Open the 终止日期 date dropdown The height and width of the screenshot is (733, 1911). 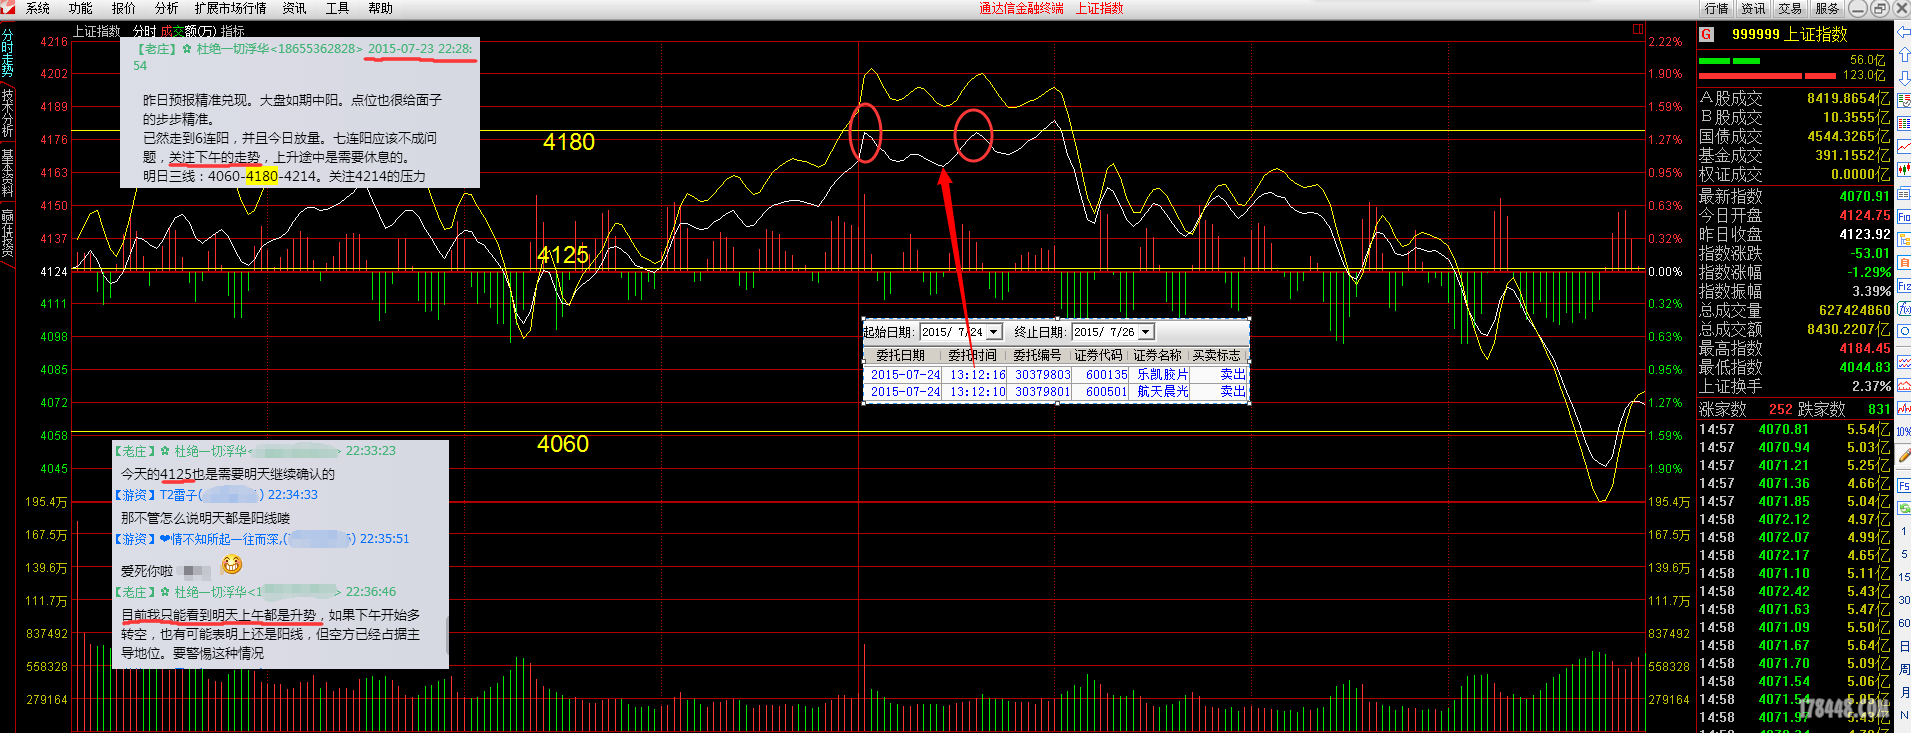pyautogui.click(x=1146, y=332)
